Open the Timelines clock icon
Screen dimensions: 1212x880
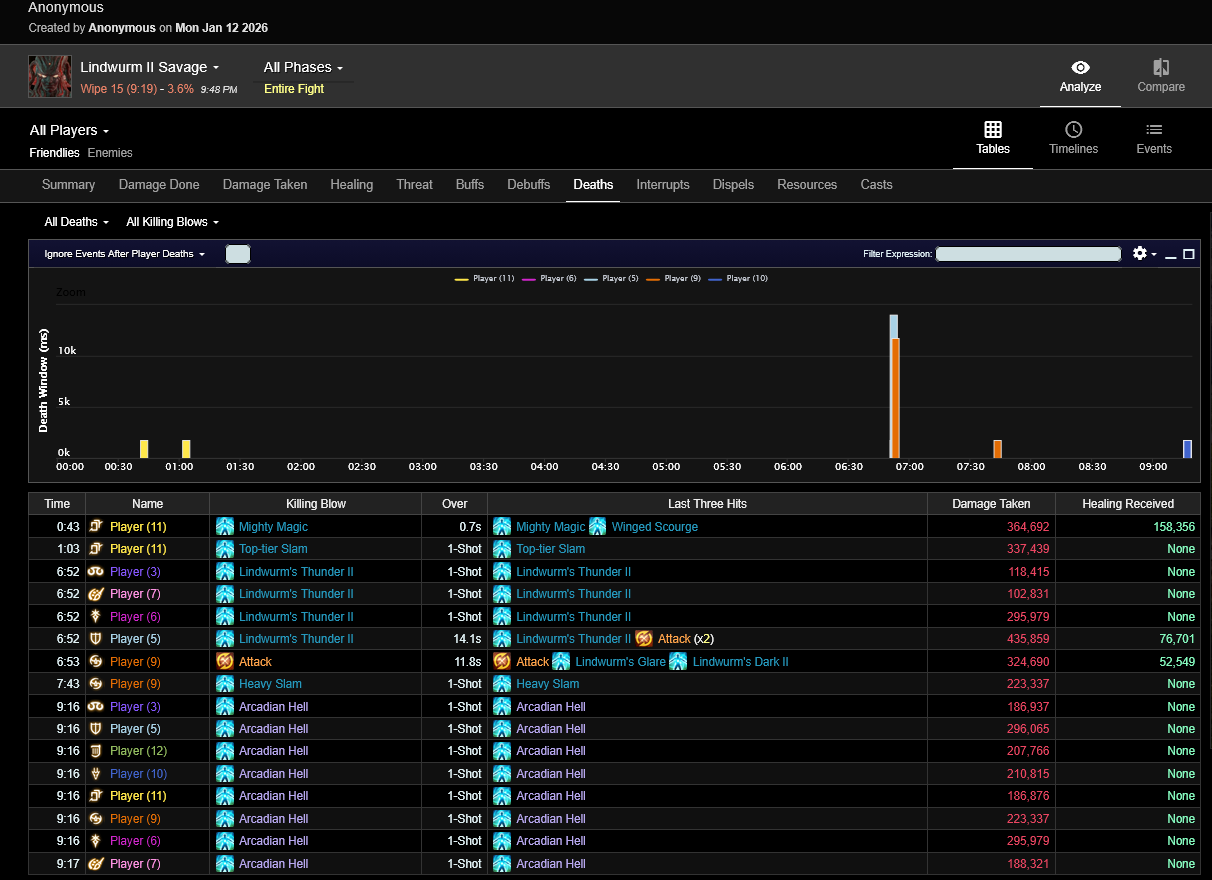tap(1073, 130)
